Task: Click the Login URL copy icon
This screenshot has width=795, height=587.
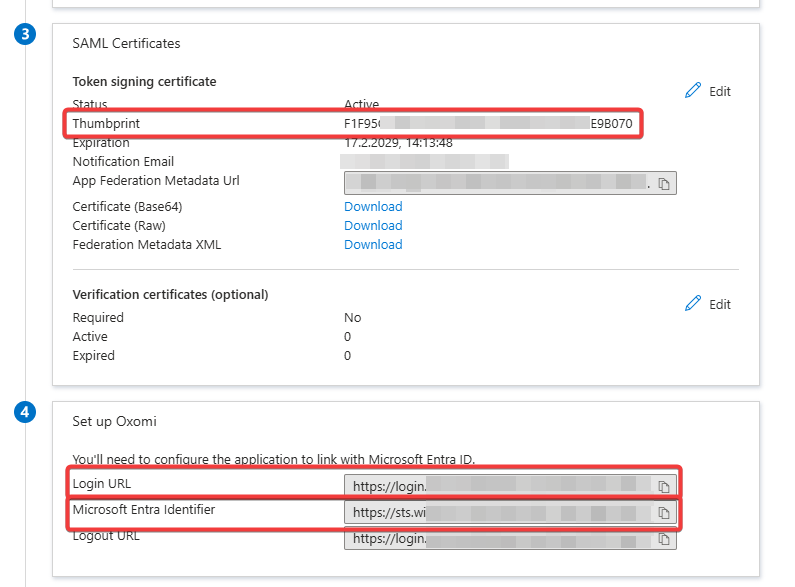Action: tap(664, 486)
